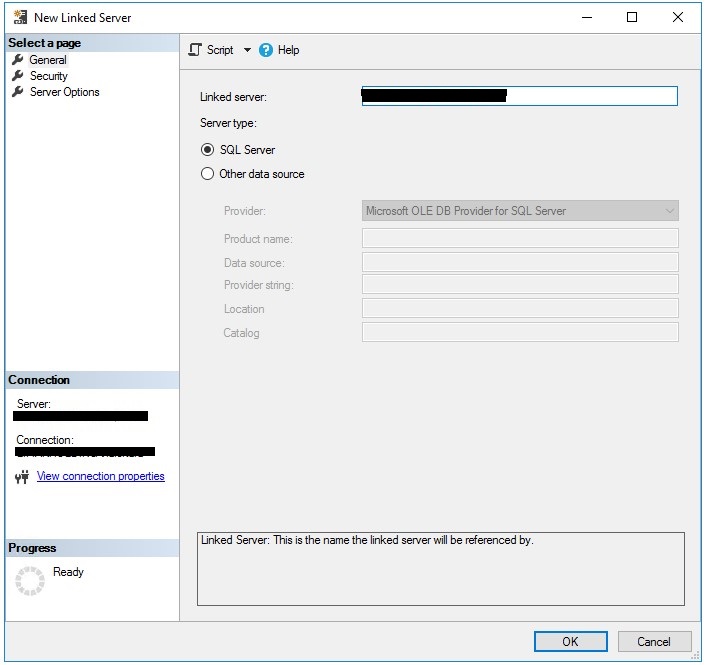The image size is (706, 665).
Task: Select the Other data source option
Action: [x=208, y=174]
